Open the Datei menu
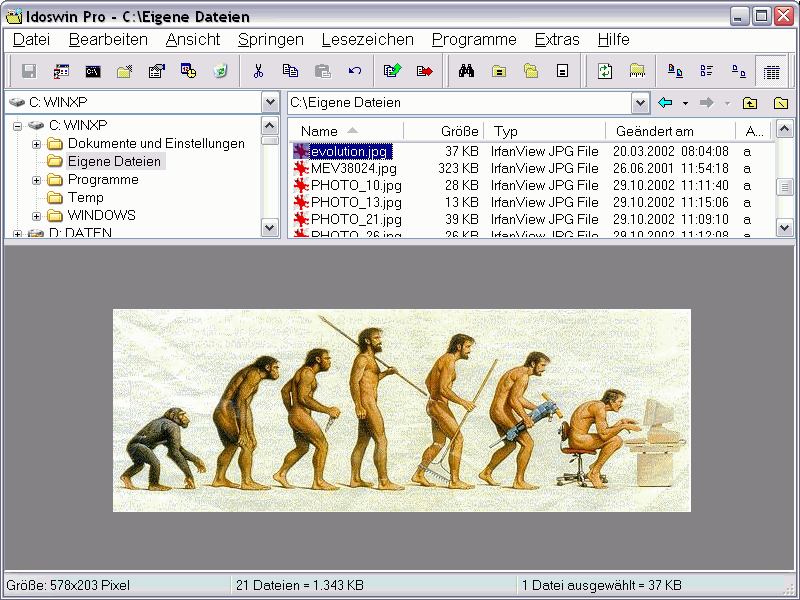800x600 pixels. (x=31, y=39)
